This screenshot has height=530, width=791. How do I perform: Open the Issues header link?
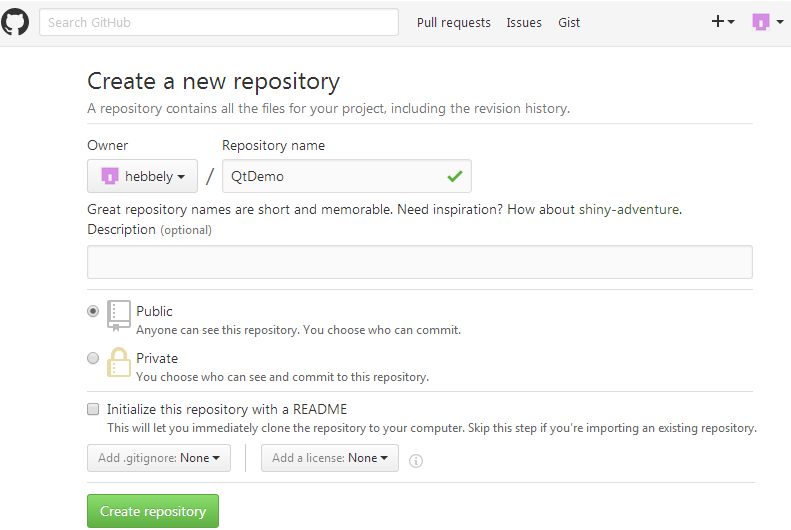[524, 23]
